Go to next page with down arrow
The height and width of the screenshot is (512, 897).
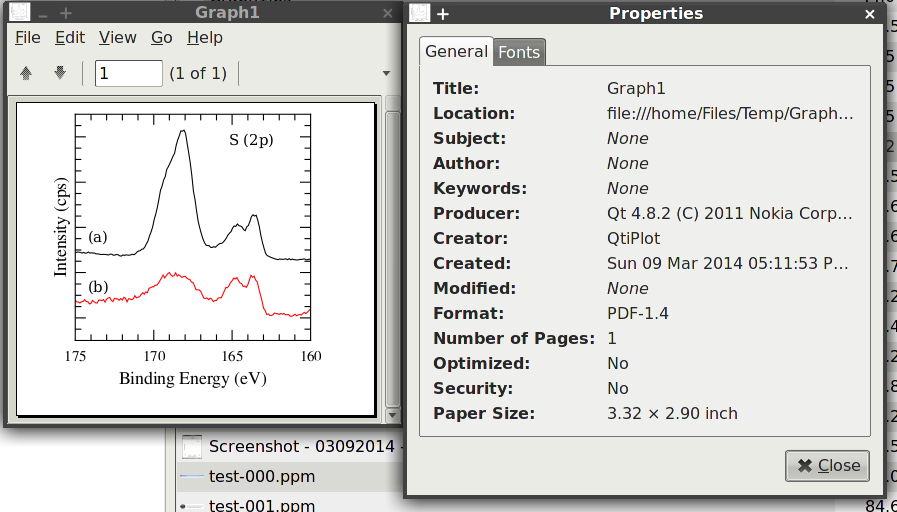[x=60, y=73]
